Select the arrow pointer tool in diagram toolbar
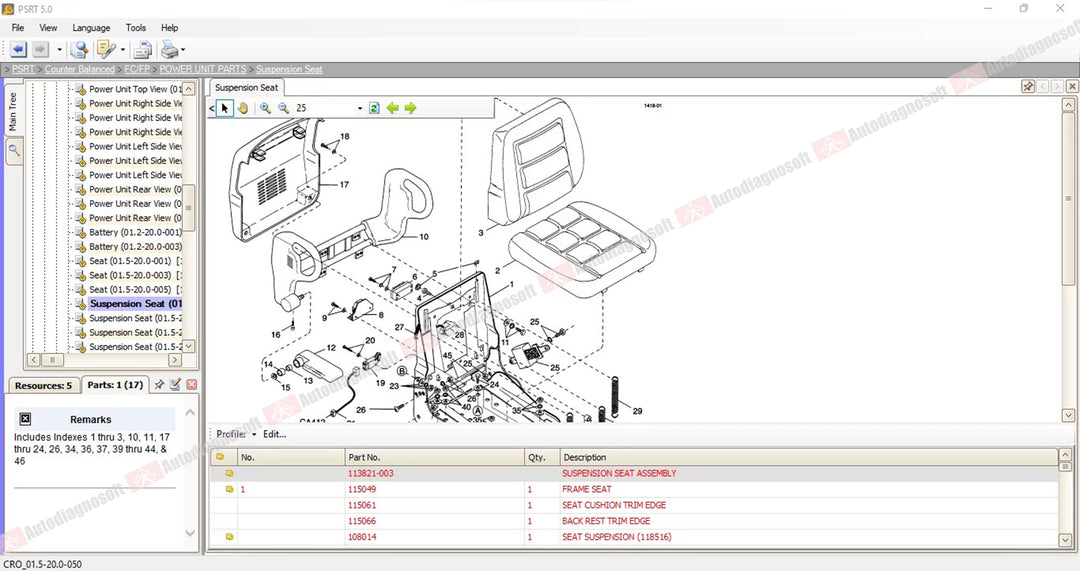1080x571 pixels. click(x=225, y=108)
